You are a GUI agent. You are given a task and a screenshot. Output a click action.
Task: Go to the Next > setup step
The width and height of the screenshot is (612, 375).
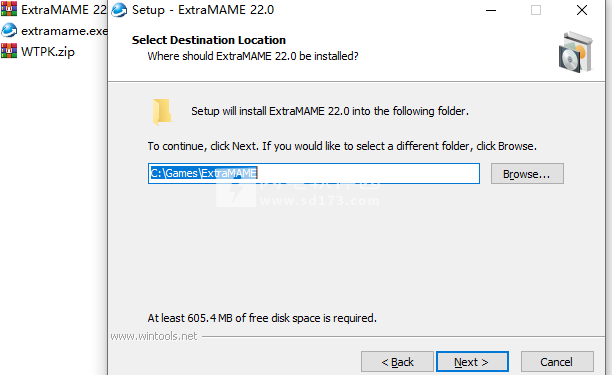click(x=472, y=362)
